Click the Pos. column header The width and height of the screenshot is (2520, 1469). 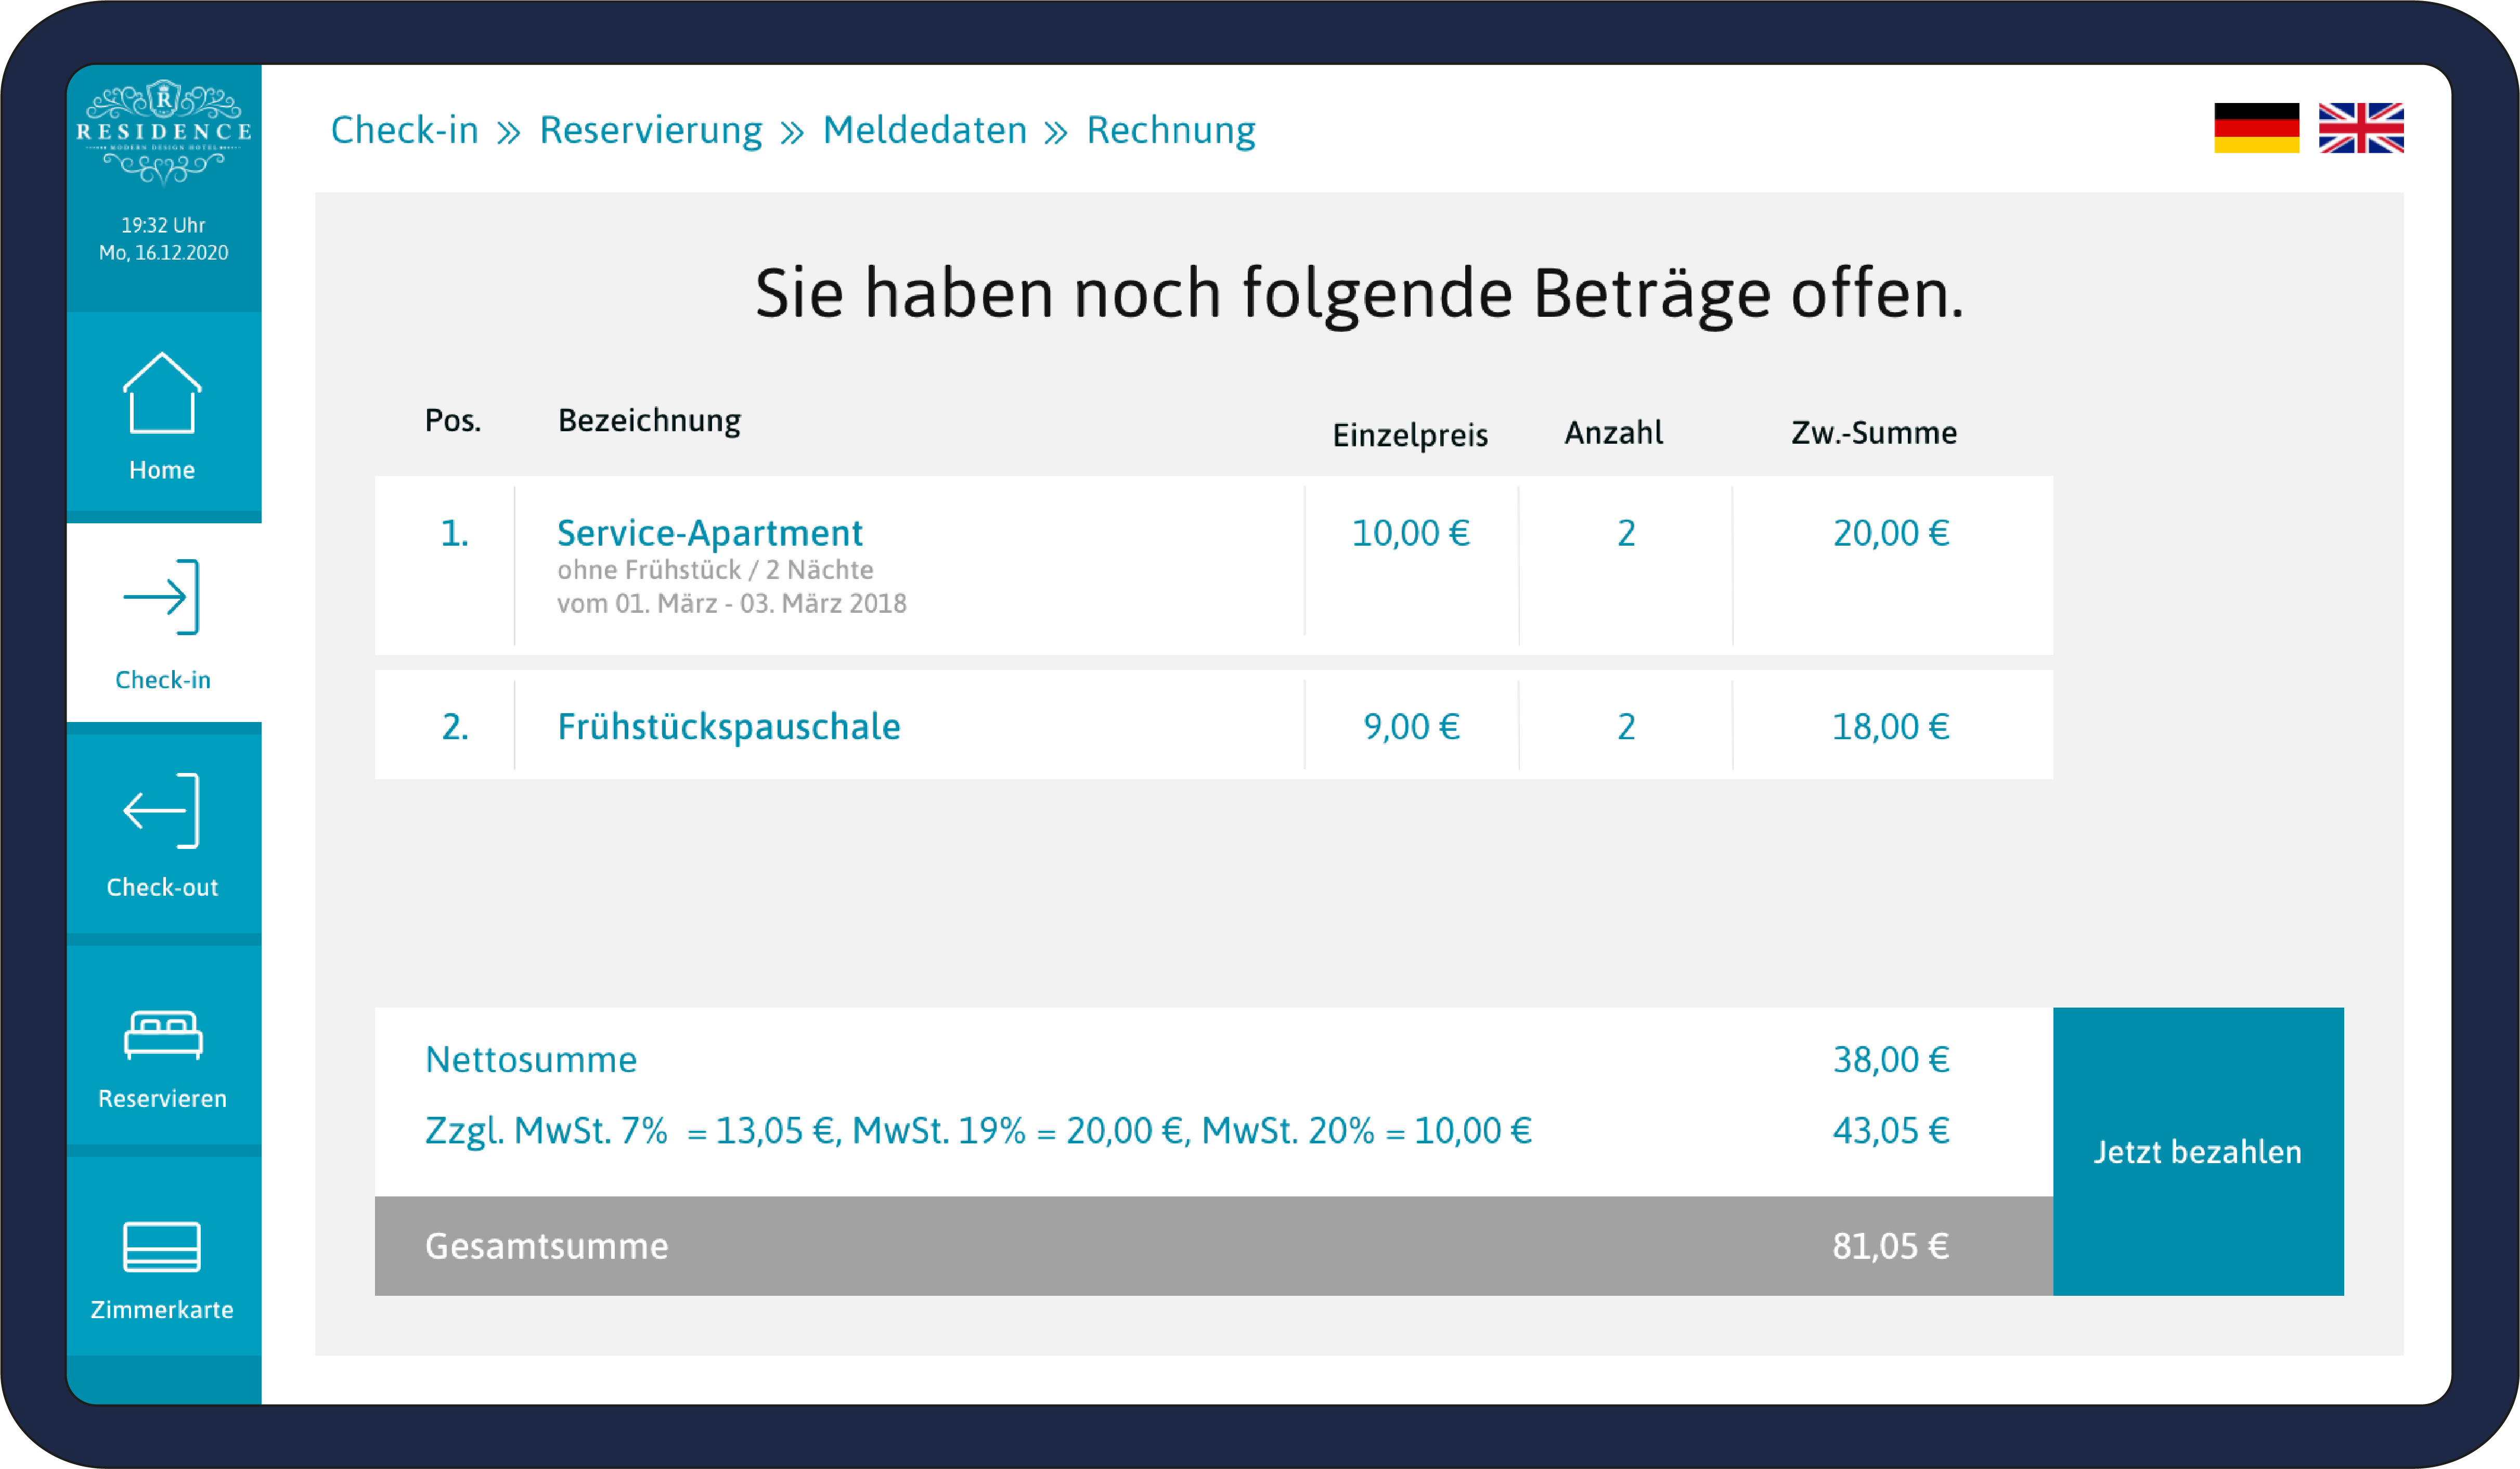click(453, 421)
